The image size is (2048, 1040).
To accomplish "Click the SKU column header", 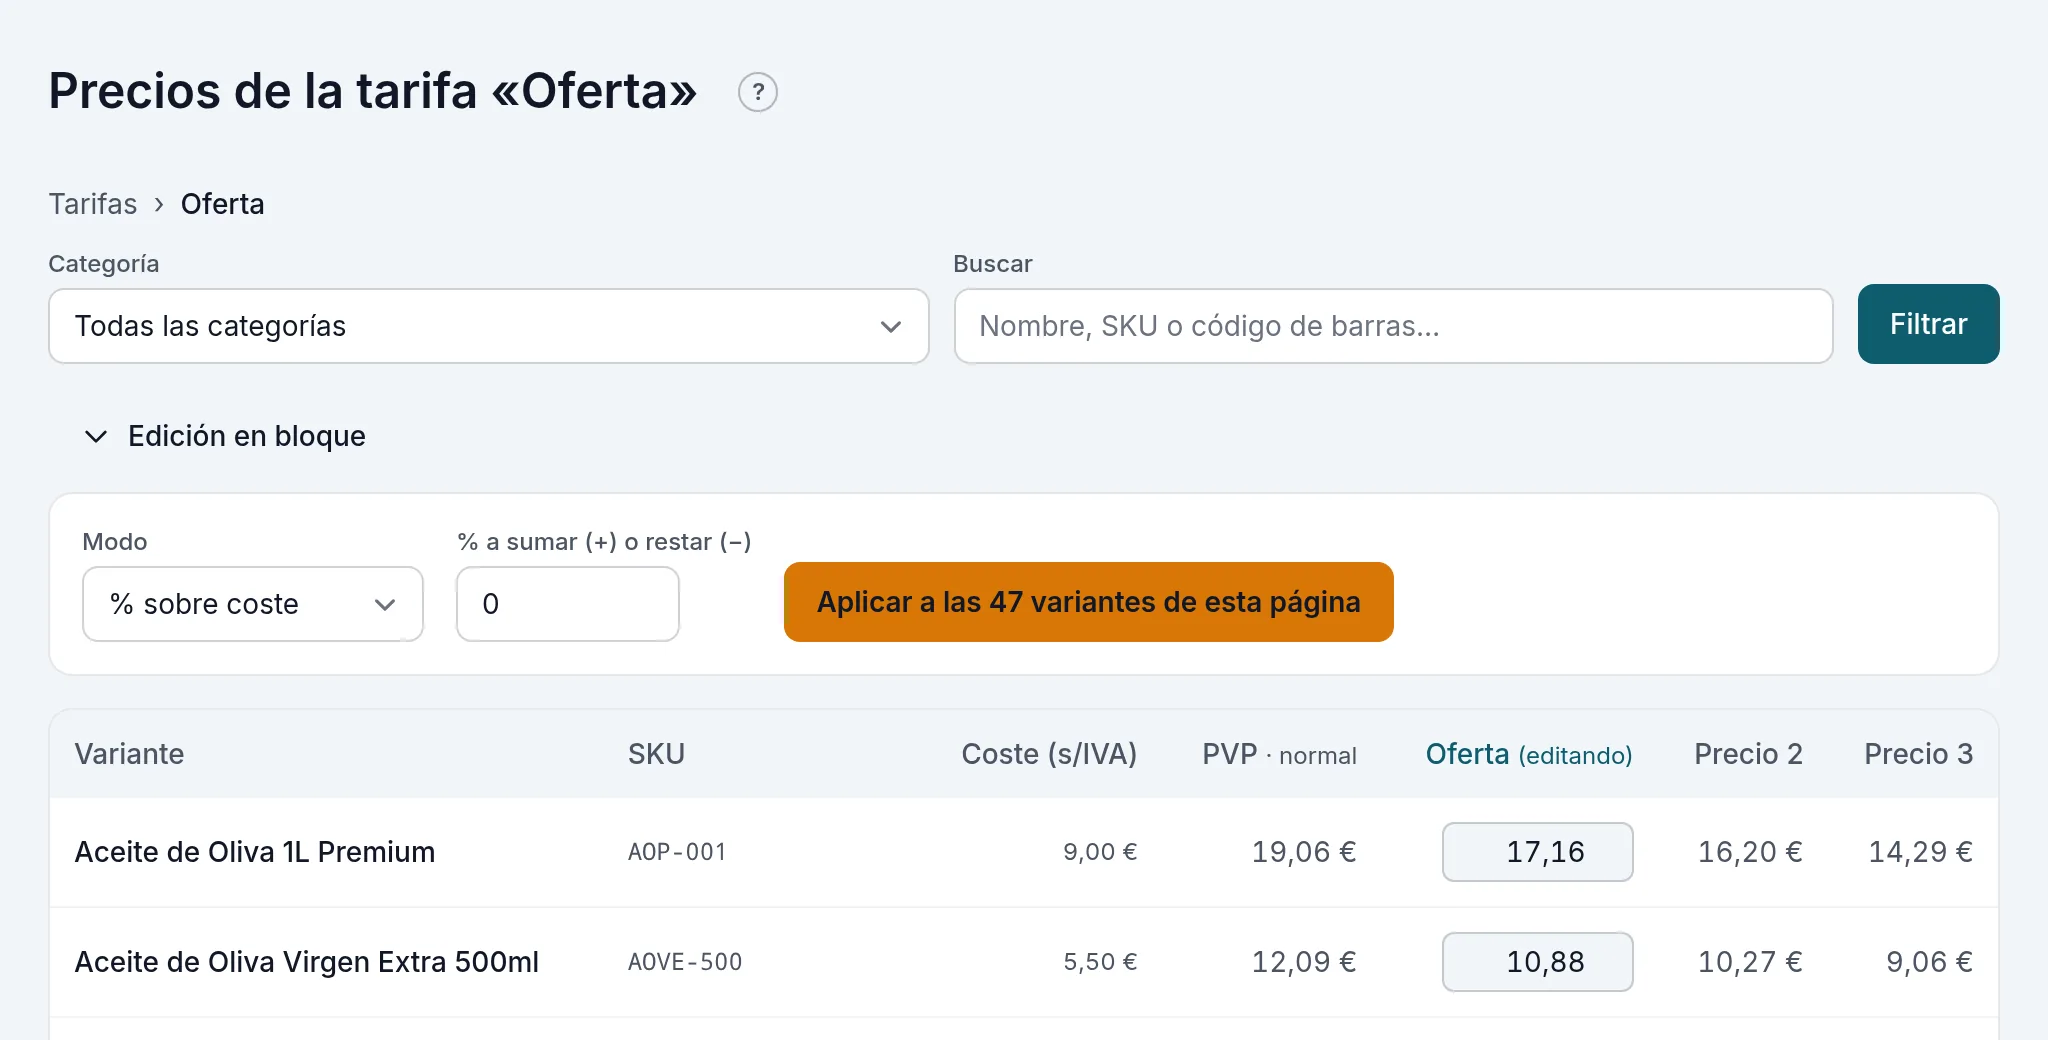I will 656,754.
